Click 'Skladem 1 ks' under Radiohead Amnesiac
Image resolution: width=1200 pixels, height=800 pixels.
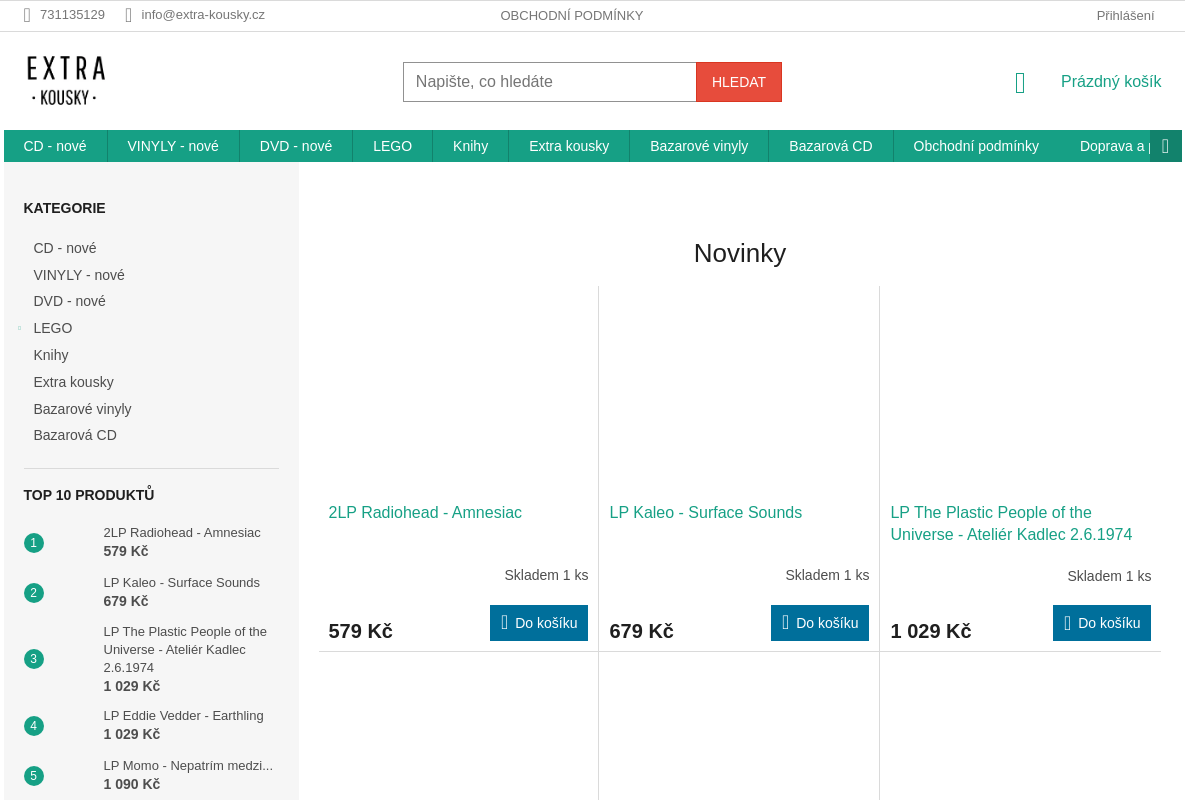546,575
